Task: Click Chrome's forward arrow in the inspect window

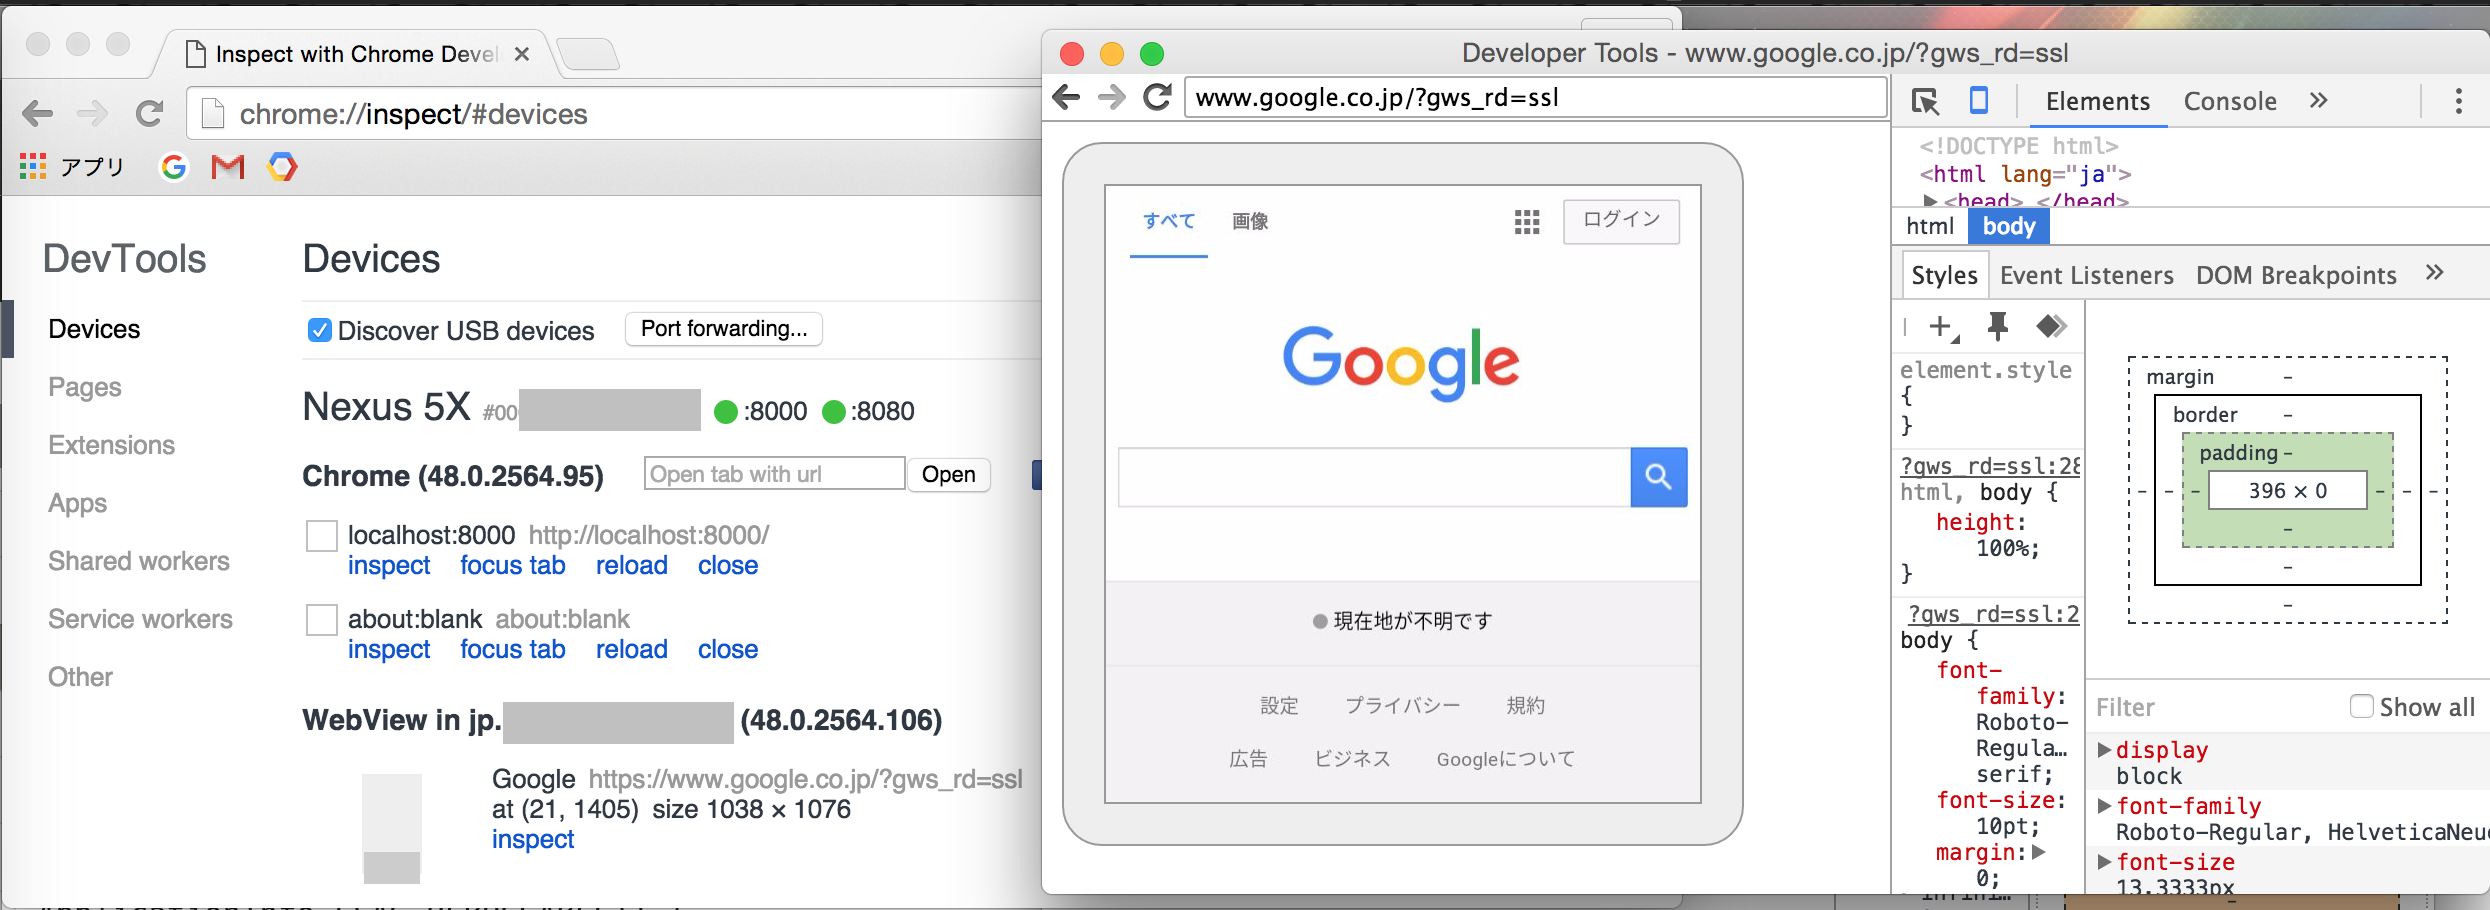Action: (92, 114)
